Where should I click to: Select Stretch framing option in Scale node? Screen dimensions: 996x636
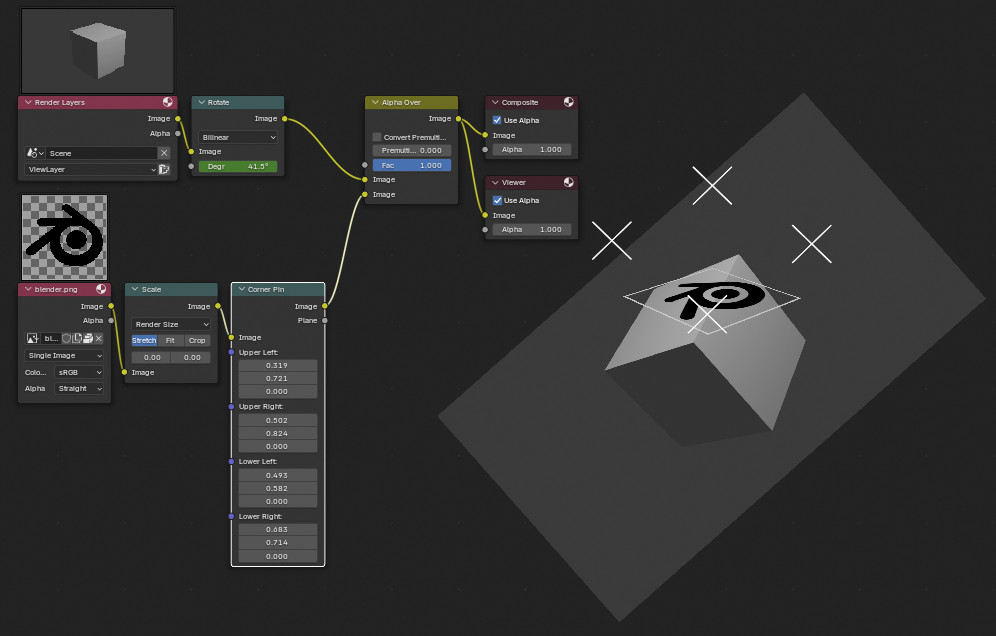click(x=144, y=341)
